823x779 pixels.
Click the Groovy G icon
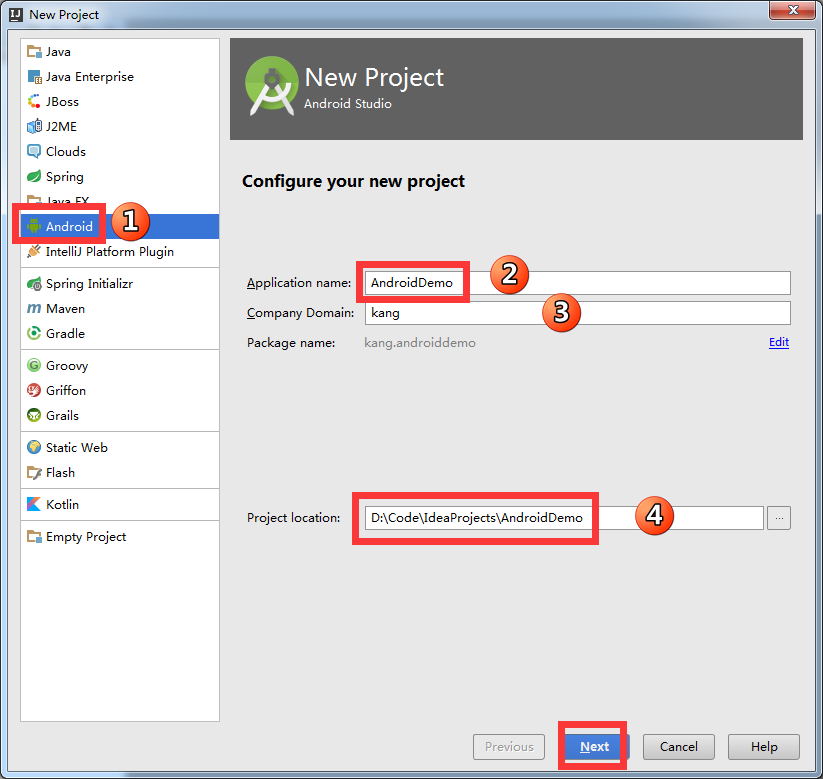click(x=34, y=365)
